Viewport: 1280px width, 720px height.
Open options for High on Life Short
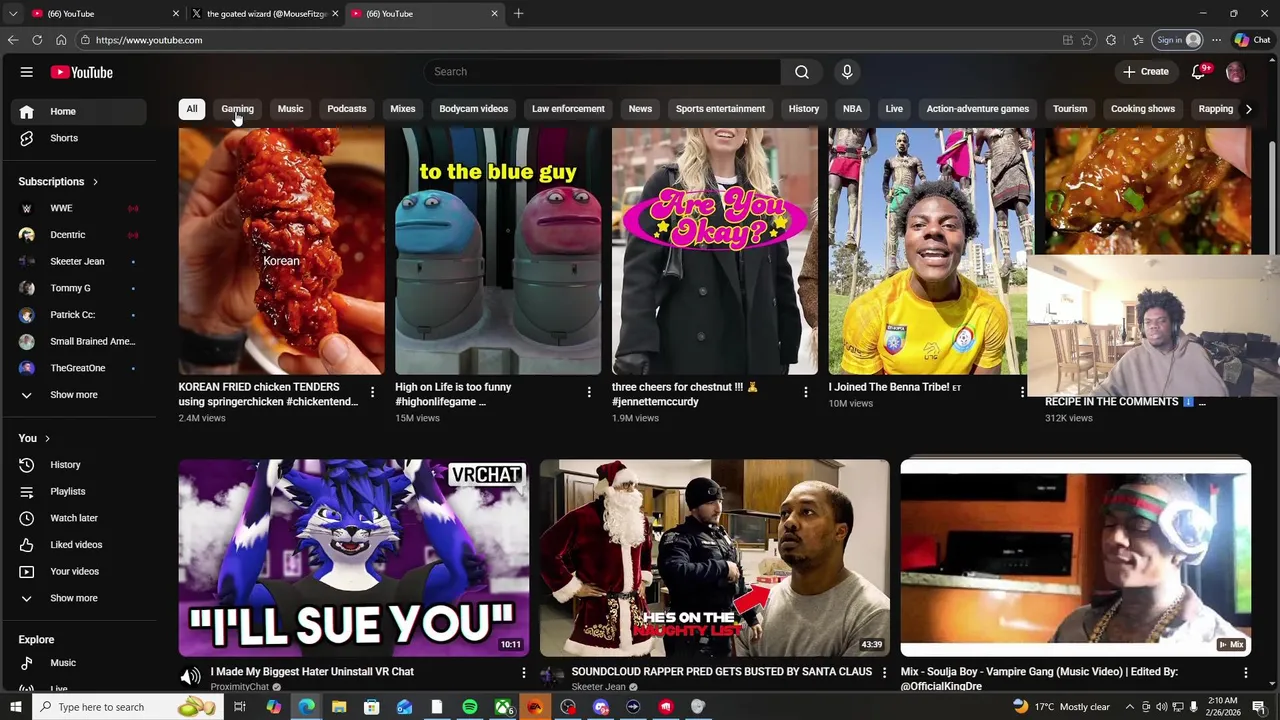pos(589,392)
